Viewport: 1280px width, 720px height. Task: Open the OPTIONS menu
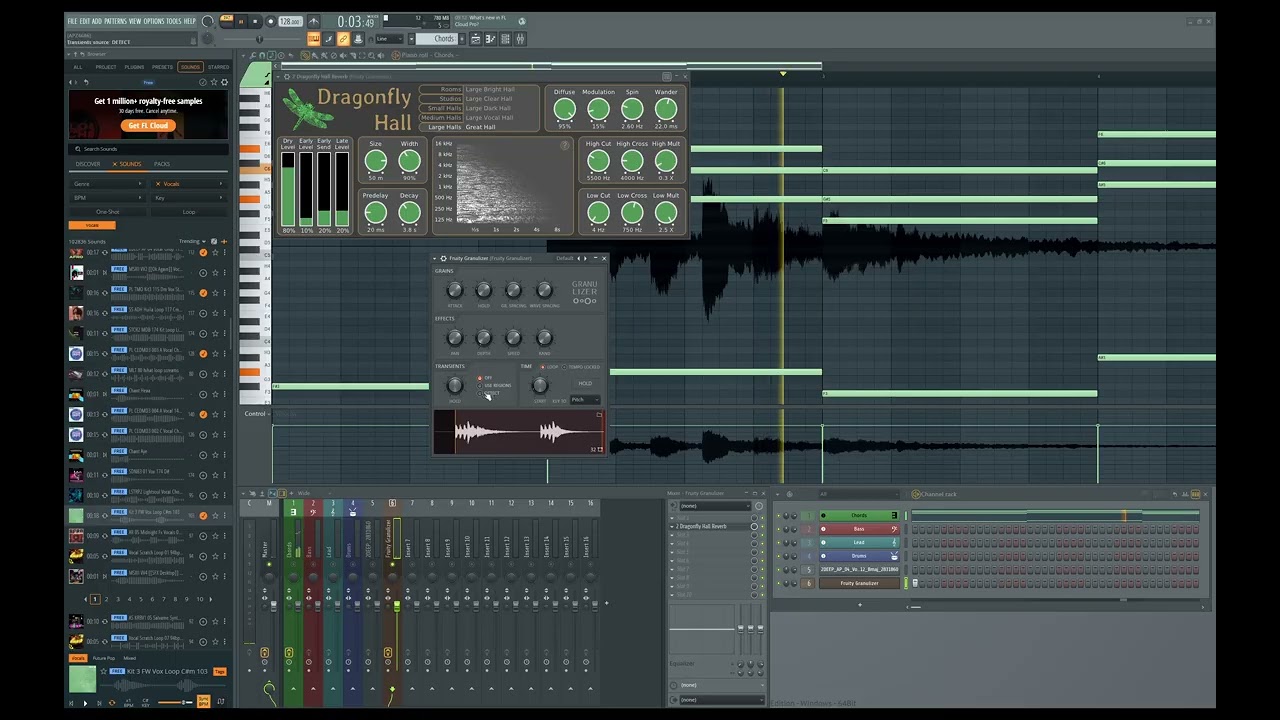pos(154,21)
